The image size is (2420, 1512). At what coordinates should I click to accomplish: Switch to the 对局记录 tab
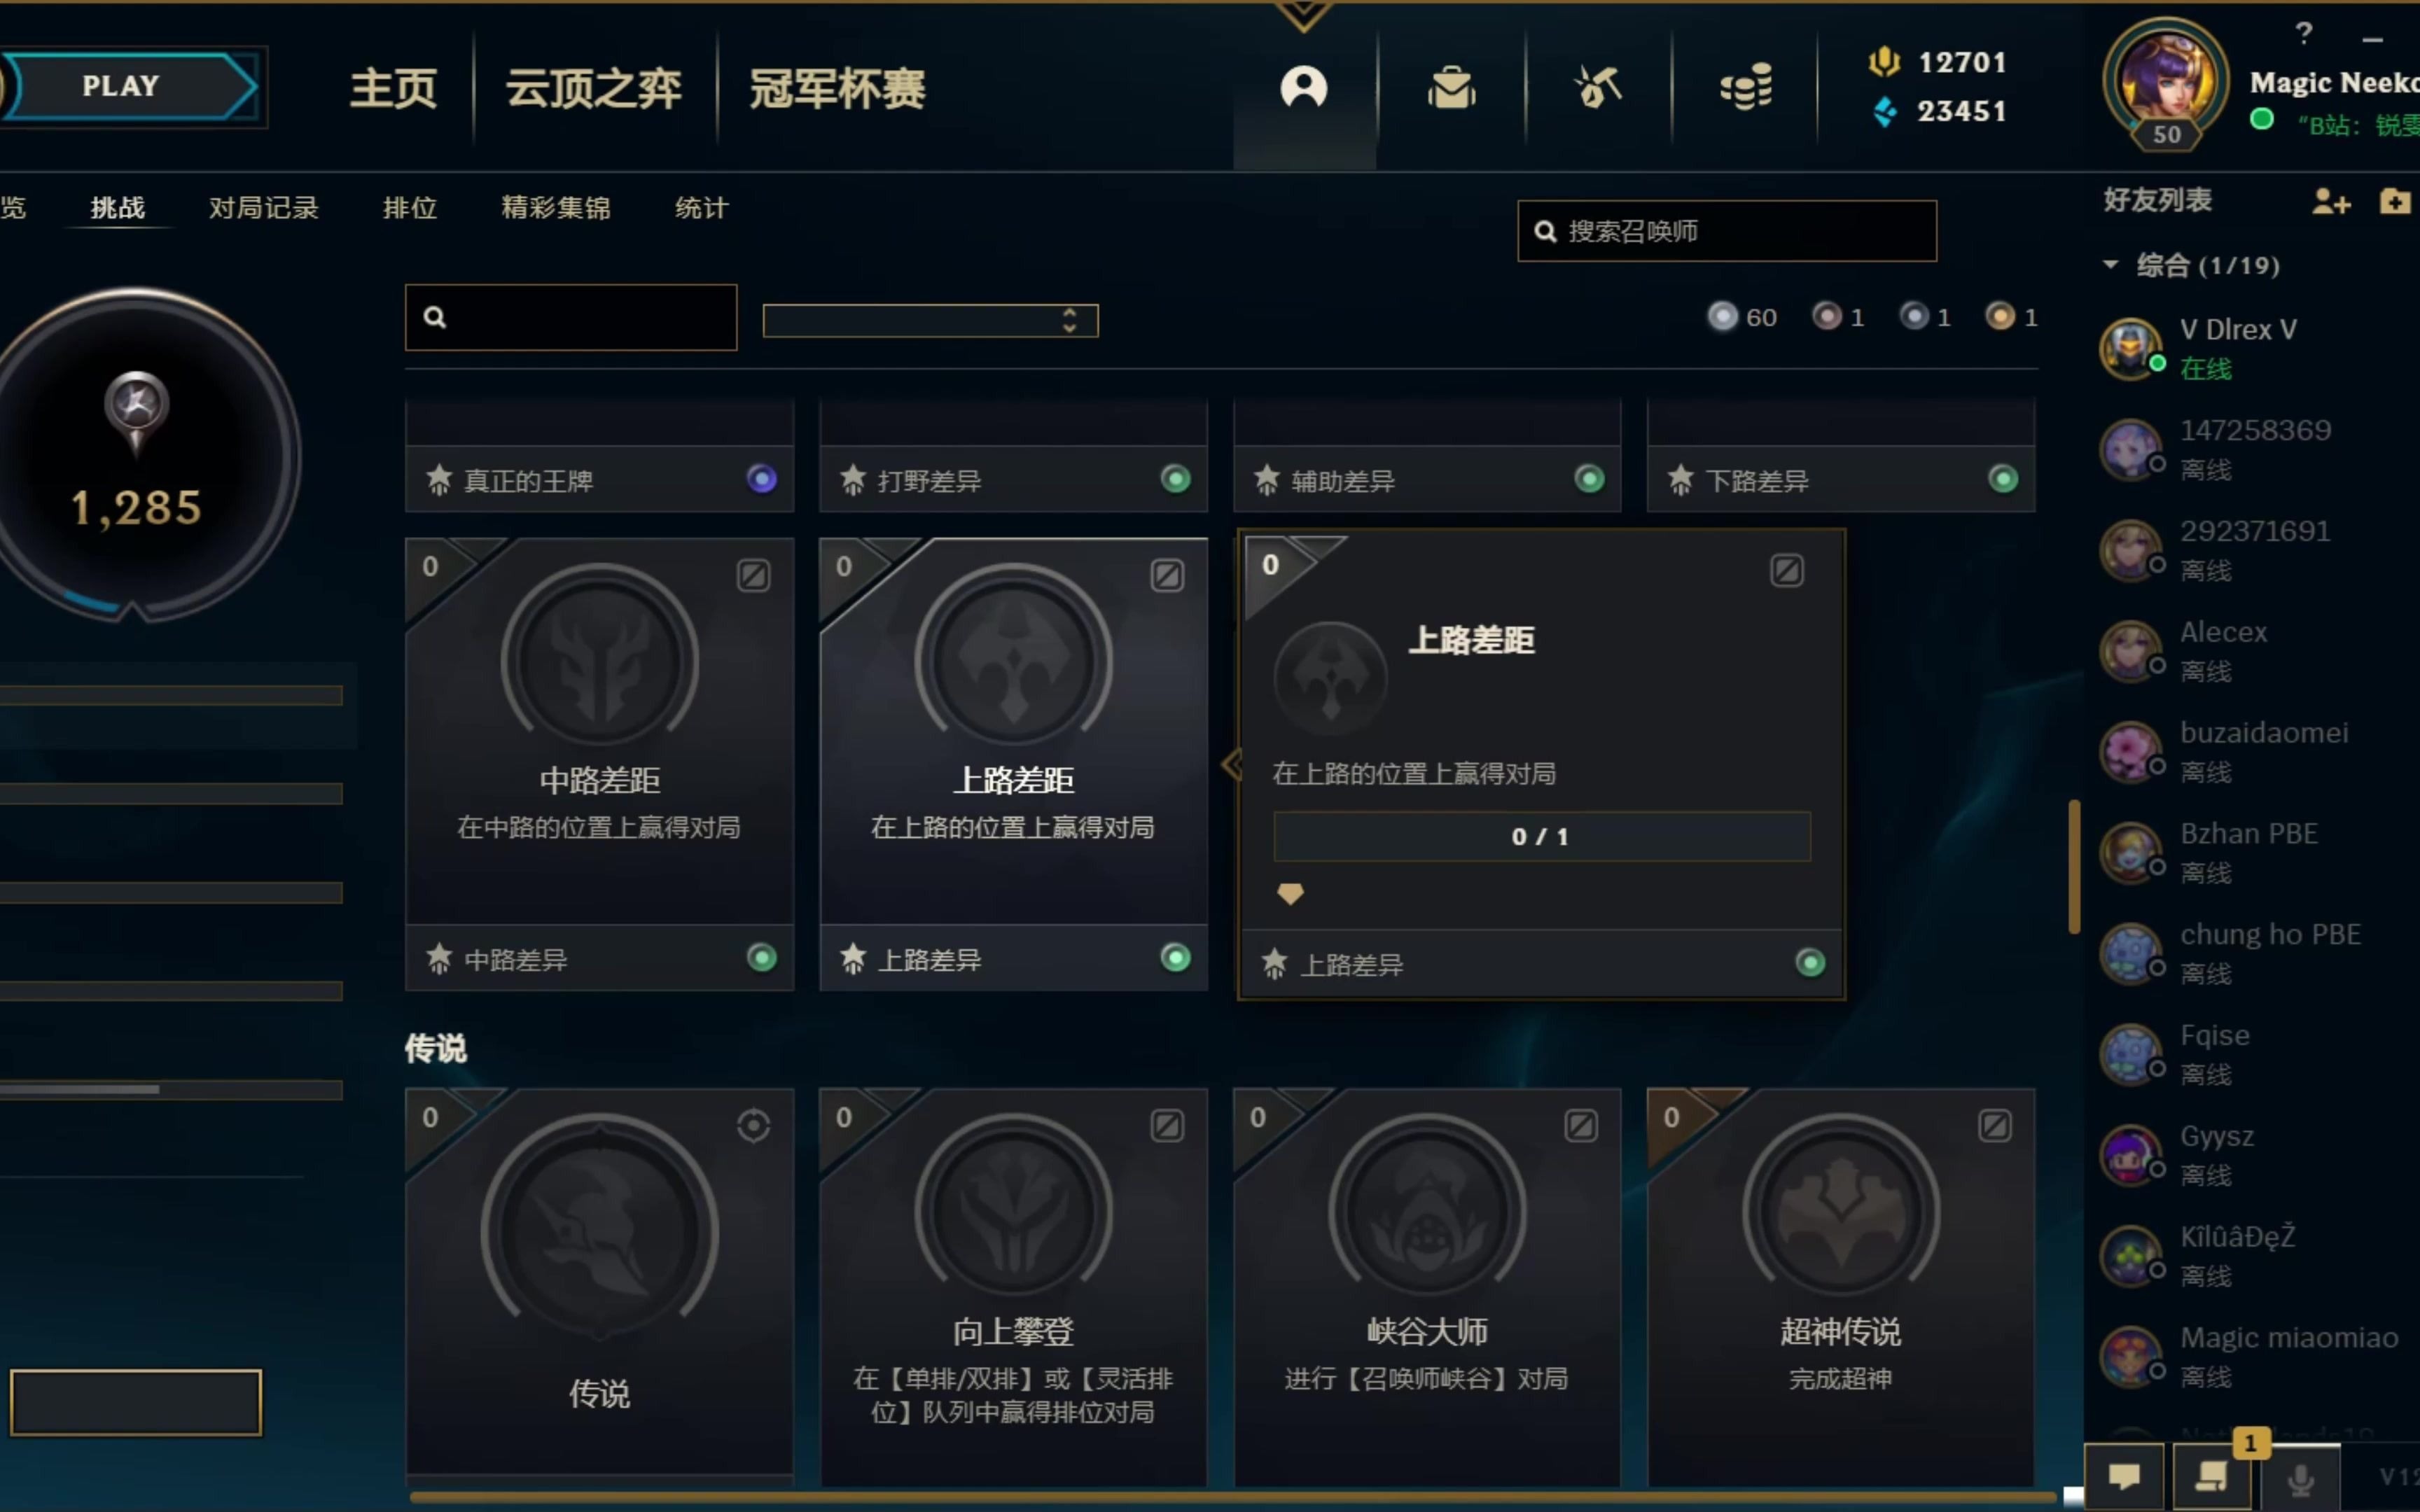pyautogui.click(x=263, y=208)
